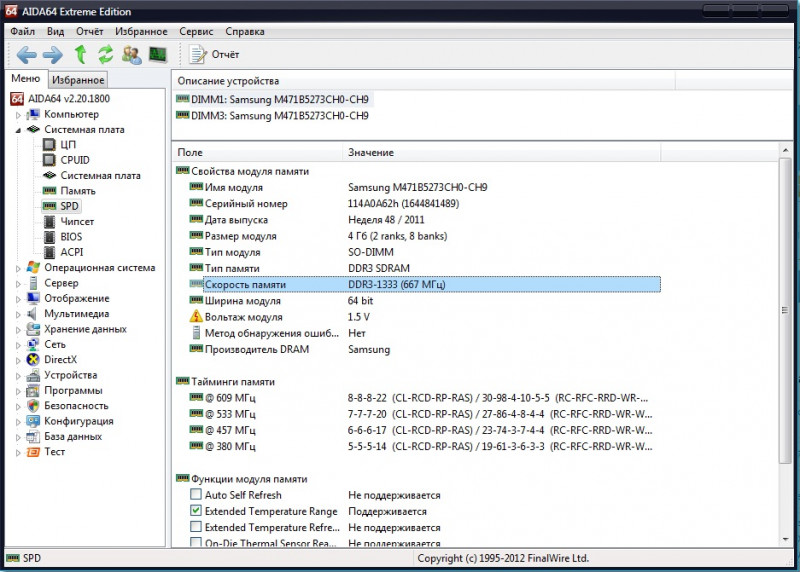
Task: Open the Сервис menu
Action: (196, 32)
